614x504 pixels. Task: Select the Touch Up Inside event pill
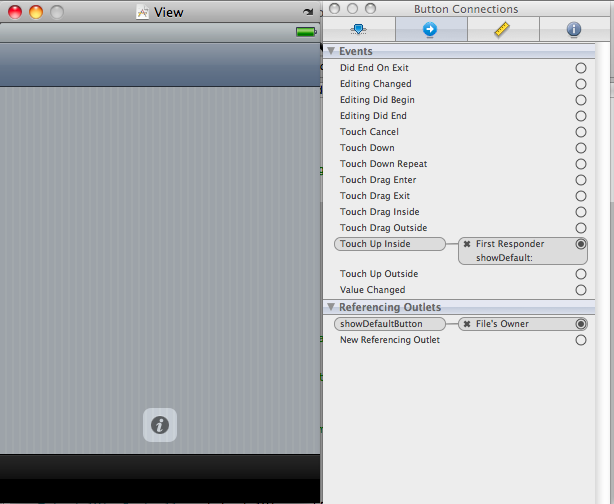tap(390, 244)
